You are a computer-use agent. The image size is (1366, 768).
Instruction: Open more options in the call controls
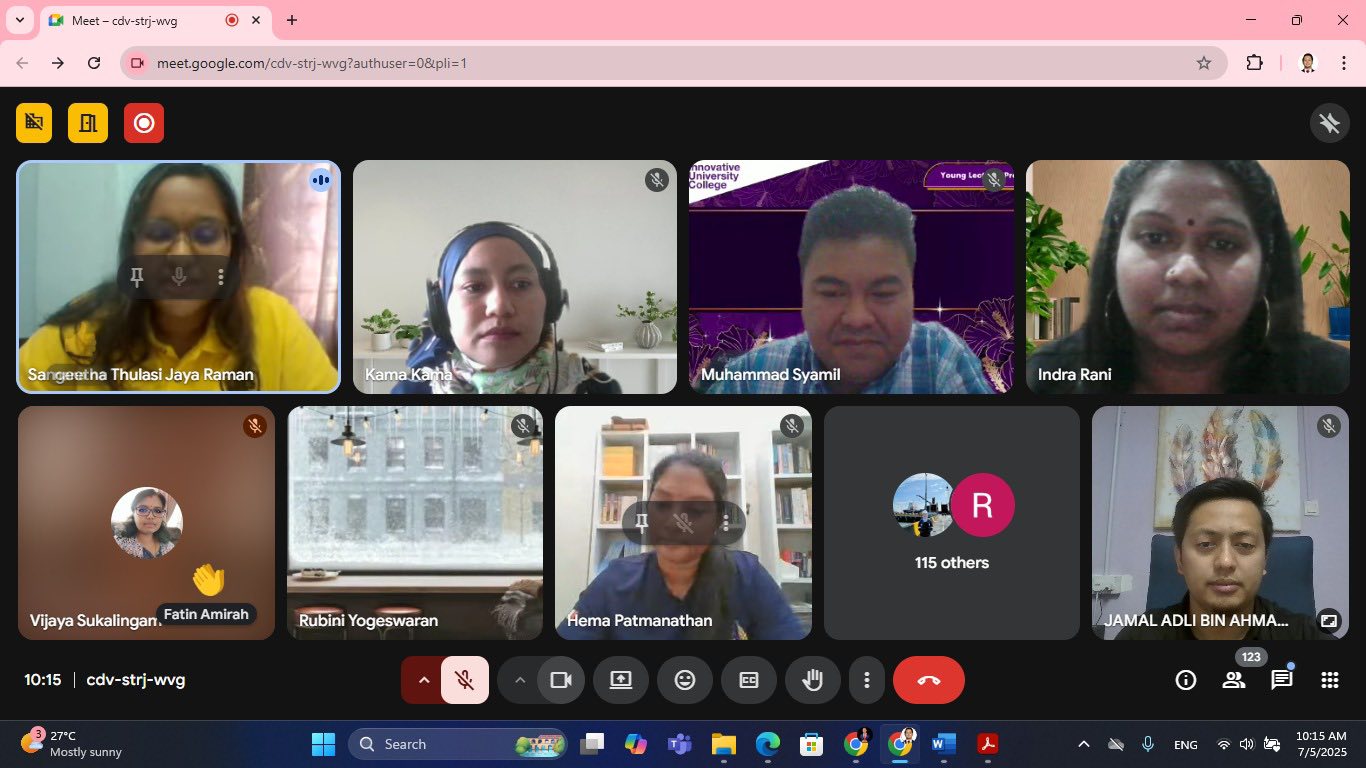tap(866, 680)
